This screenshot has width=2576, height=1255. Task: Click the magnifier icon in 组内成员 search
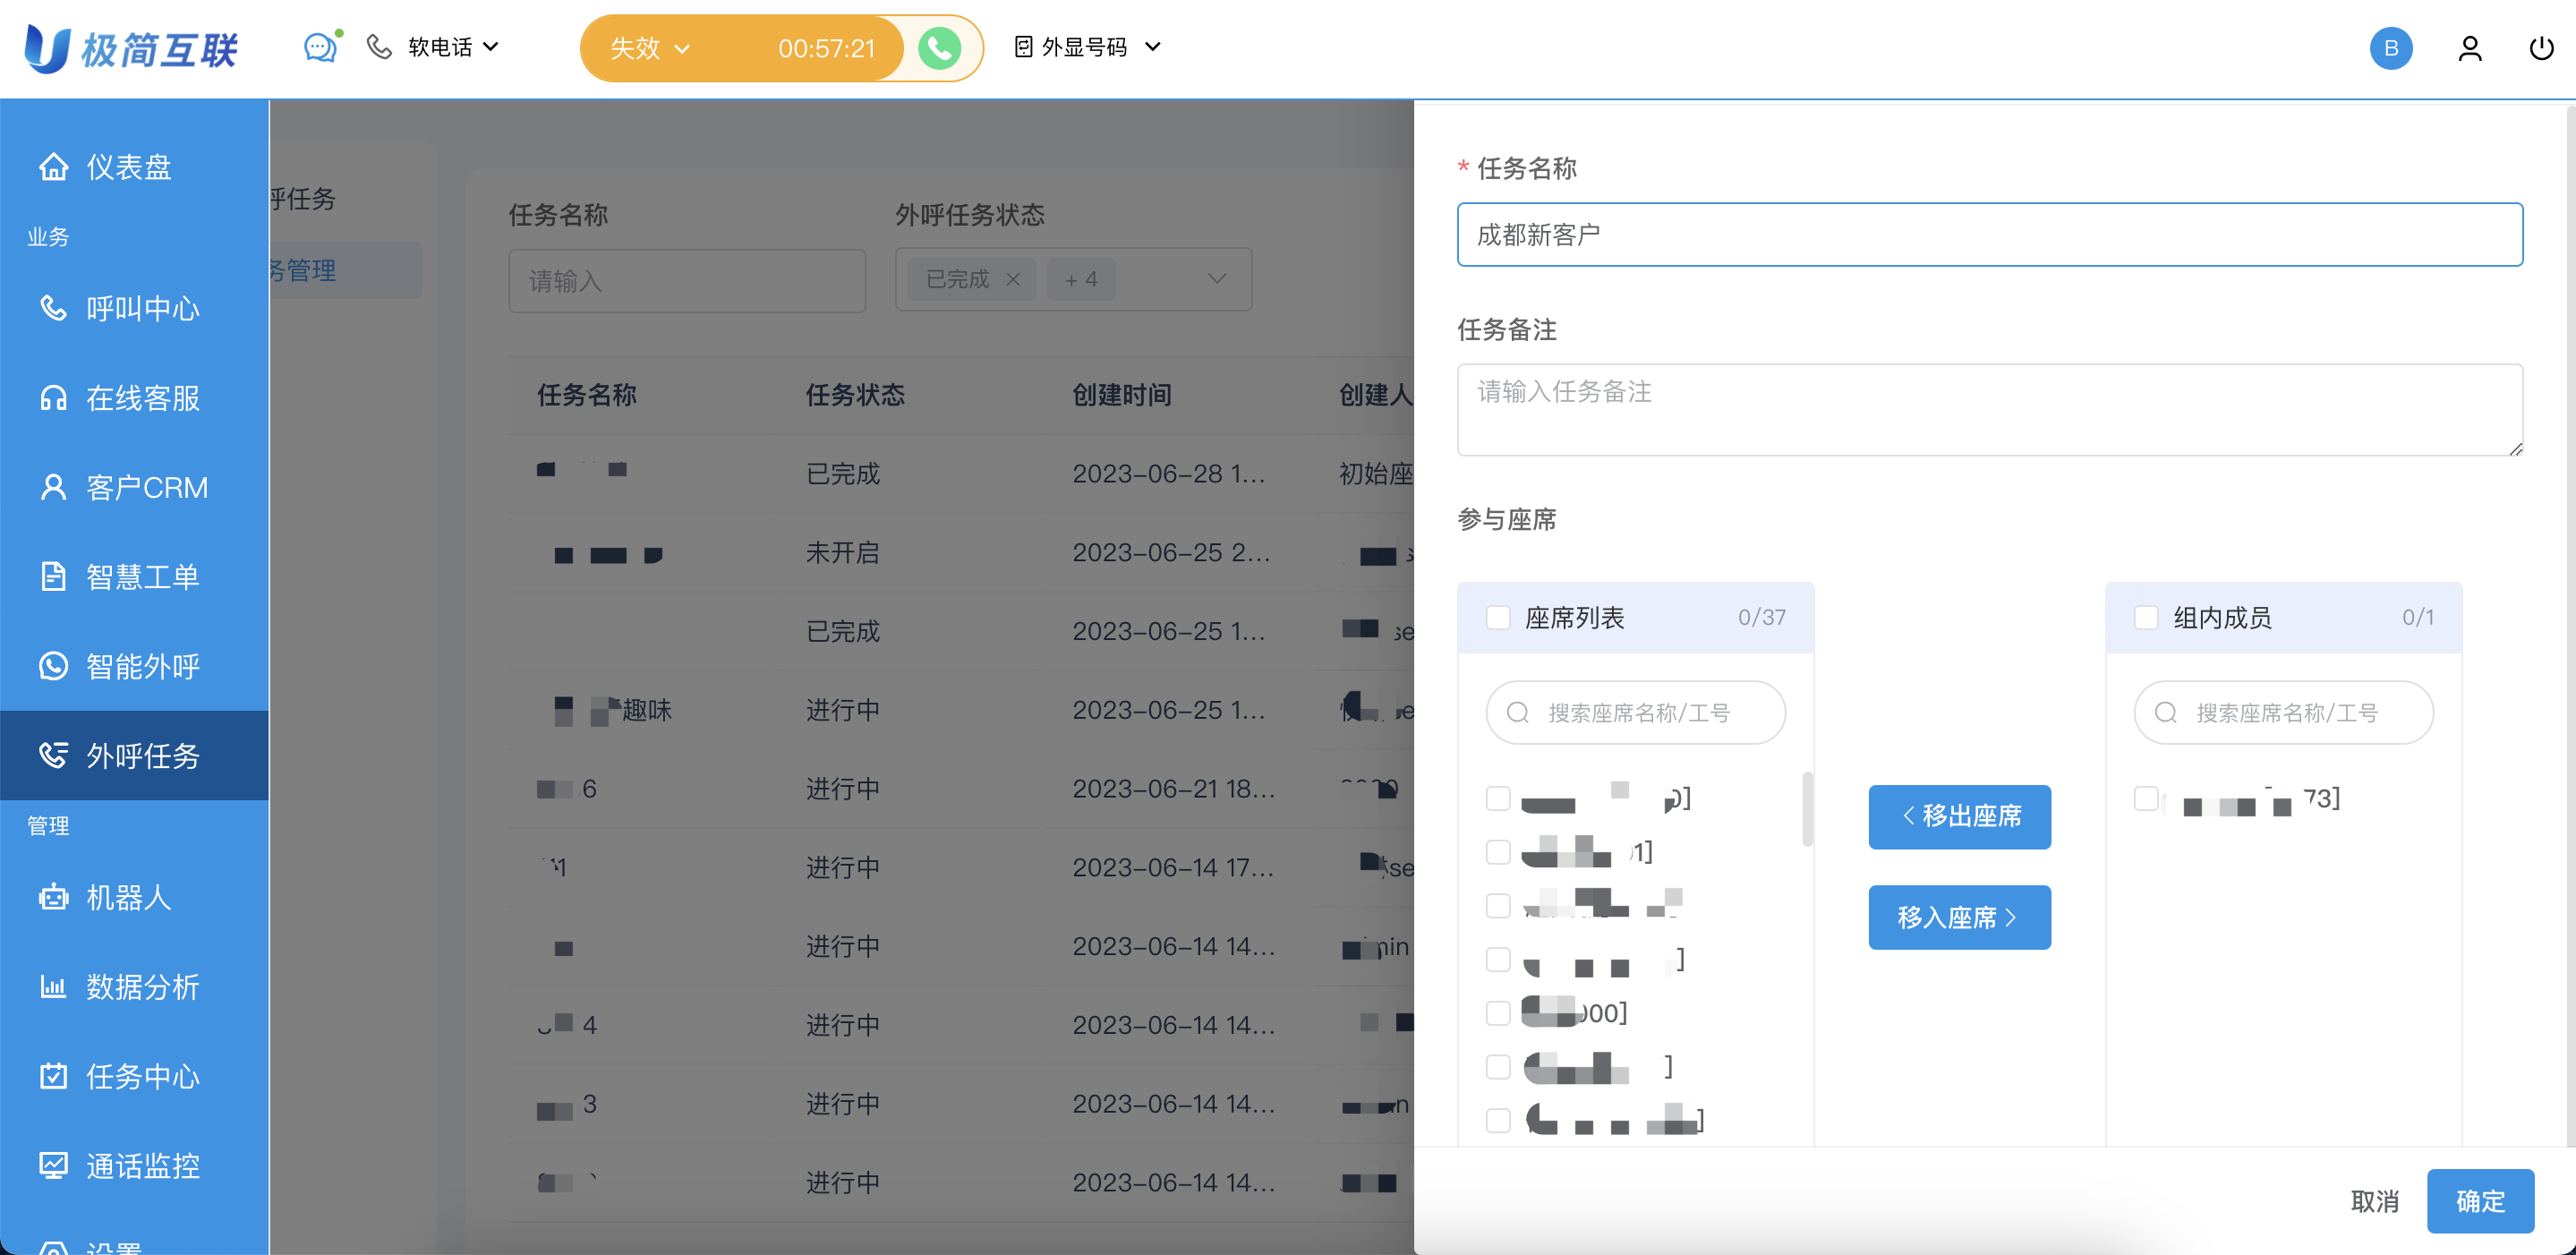(2165, 712)
